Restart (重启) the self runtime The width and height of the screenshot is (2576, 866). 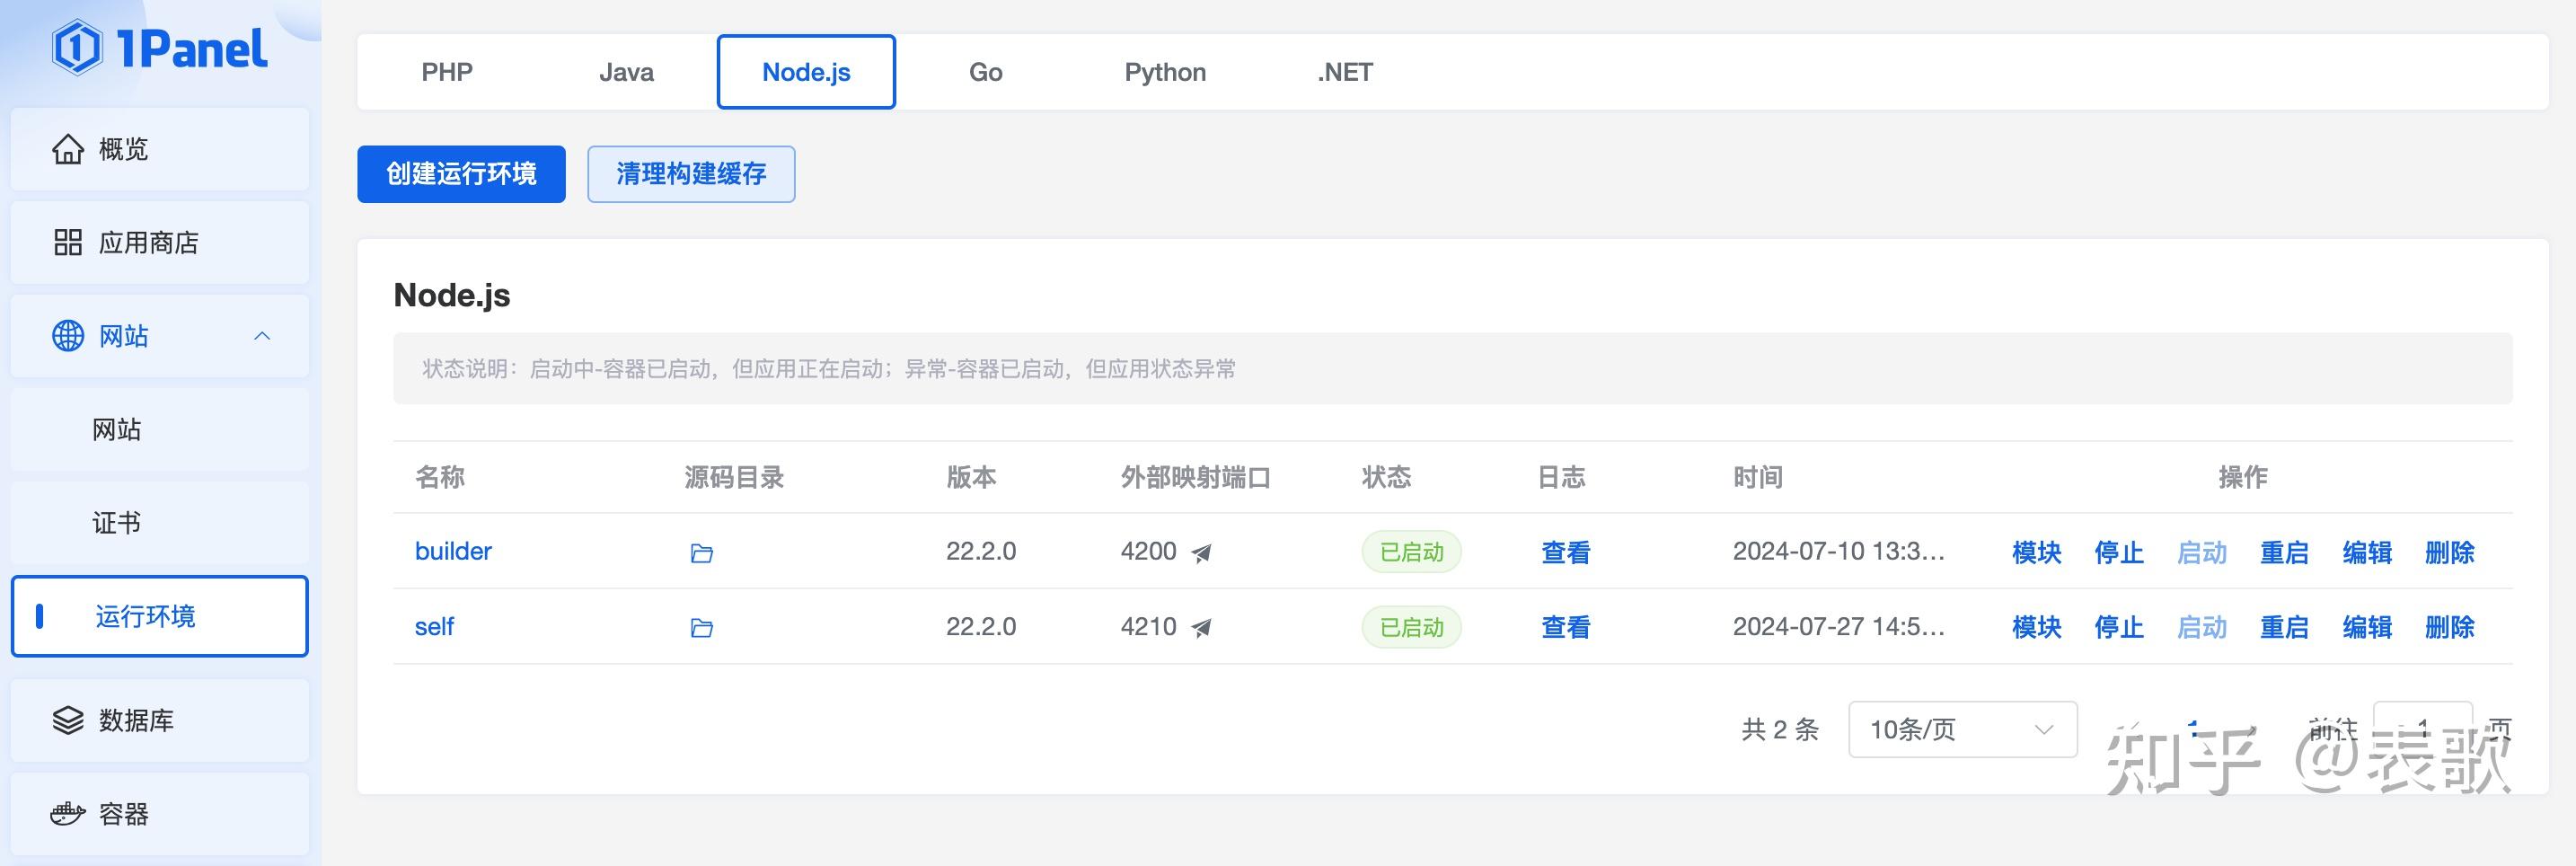pos(2284,627)
